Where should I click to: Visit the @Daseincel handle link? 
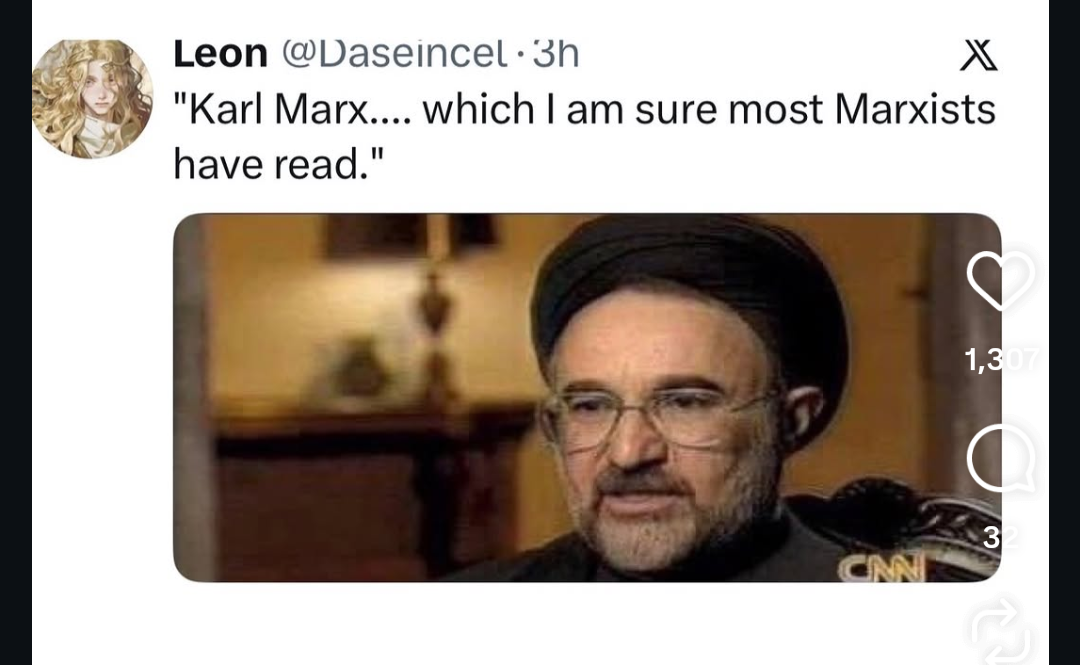pos(393,54)
